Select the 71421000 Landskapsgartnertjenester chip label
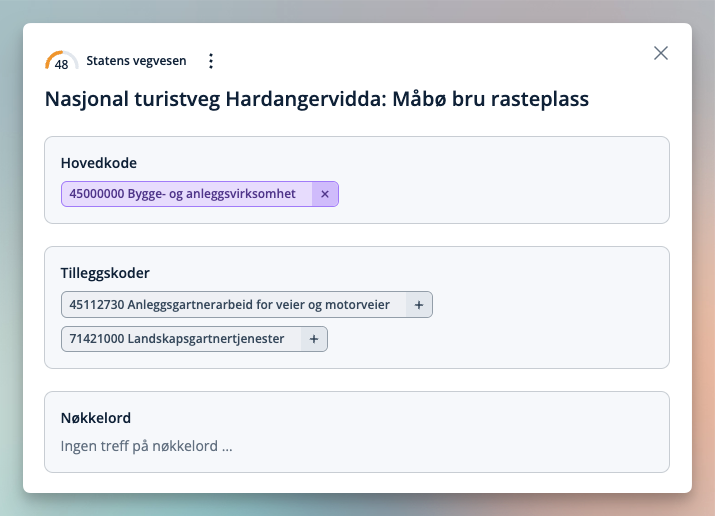 point(180,339)
